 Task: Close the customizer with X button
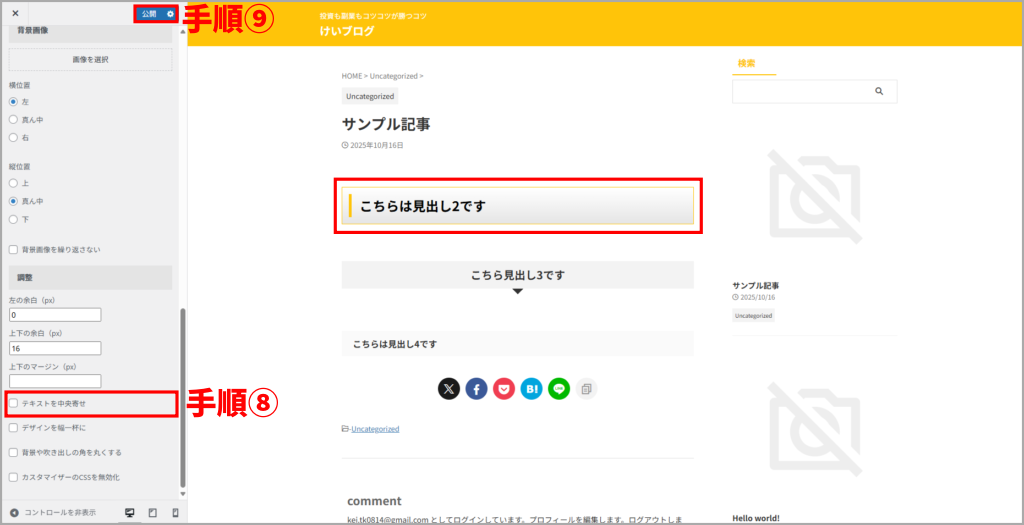pos(15,14)
